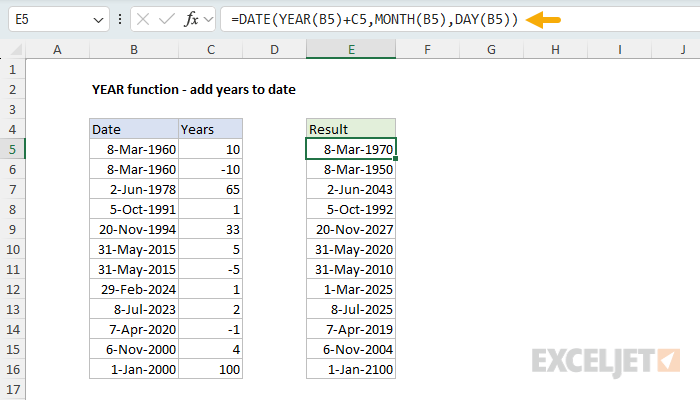Select column I header

619,50
